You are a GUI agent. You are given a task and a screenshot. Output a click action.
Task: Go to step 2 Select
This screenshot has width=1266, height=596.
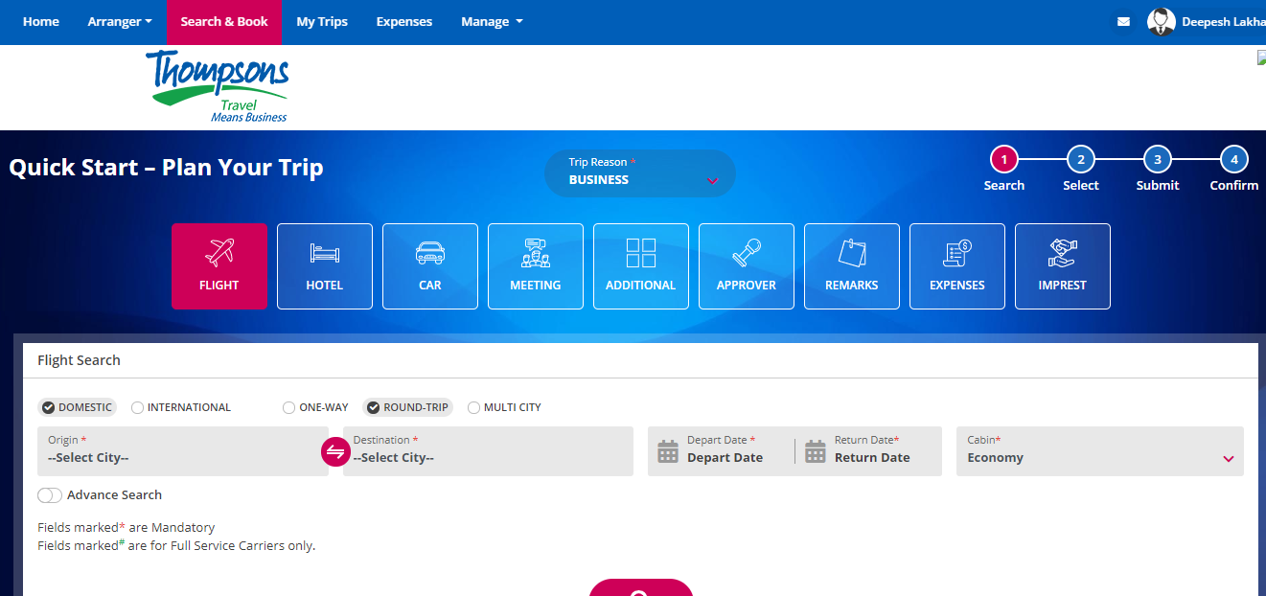[1080, 159]
